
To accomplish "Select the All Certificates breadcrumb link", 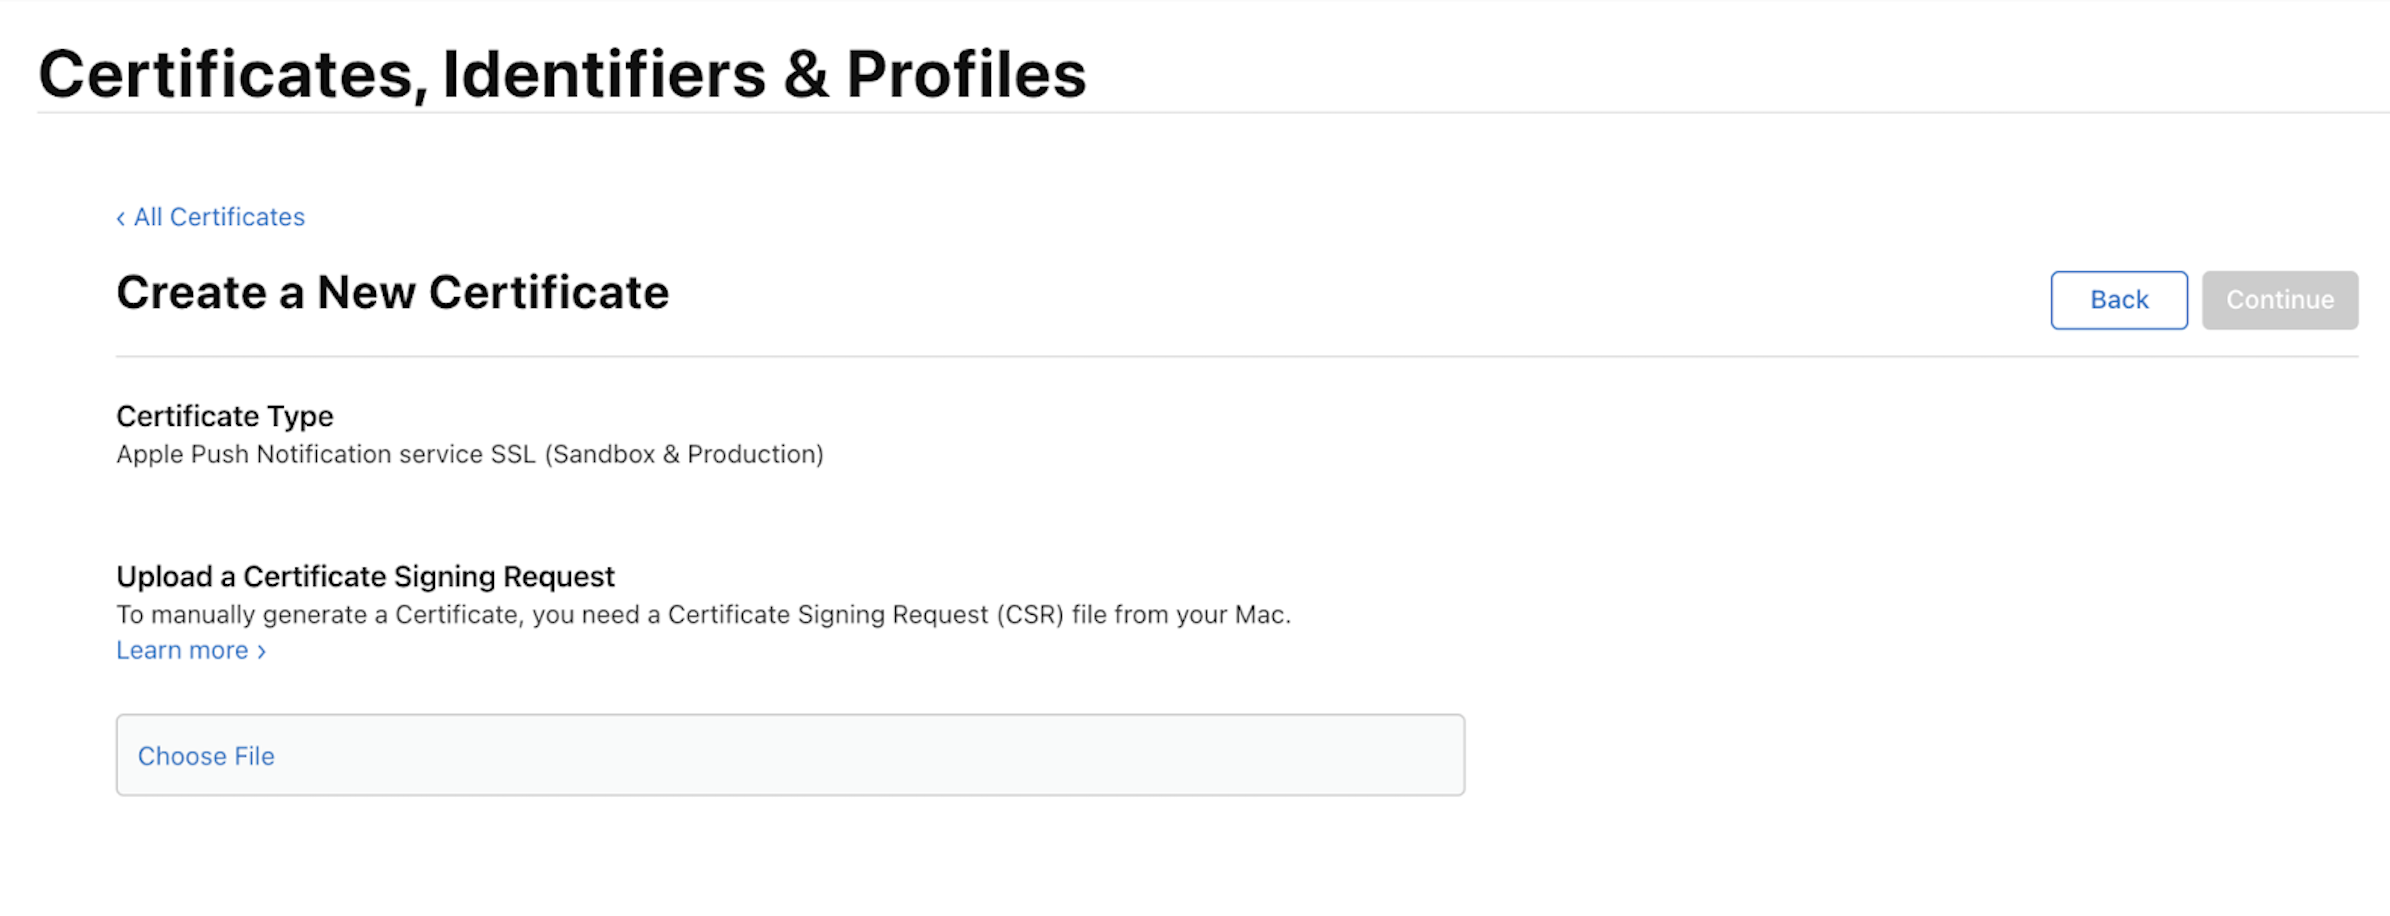I will pos(219,217).
